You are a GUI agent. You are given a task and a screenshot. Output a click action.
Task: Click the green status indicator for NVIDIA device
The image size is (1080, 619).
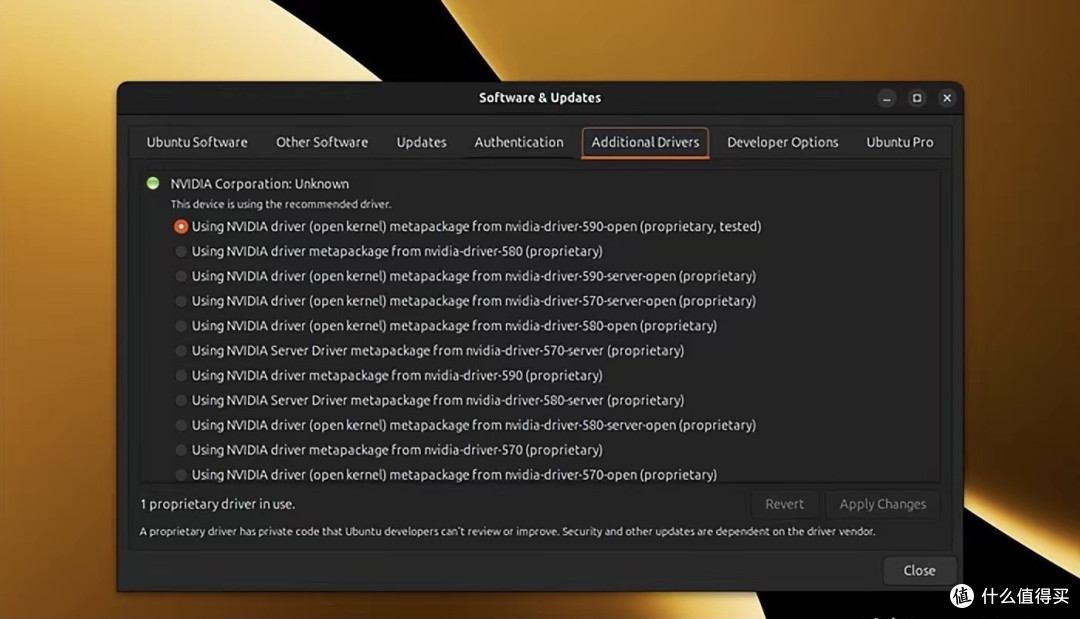pos(153,183)
